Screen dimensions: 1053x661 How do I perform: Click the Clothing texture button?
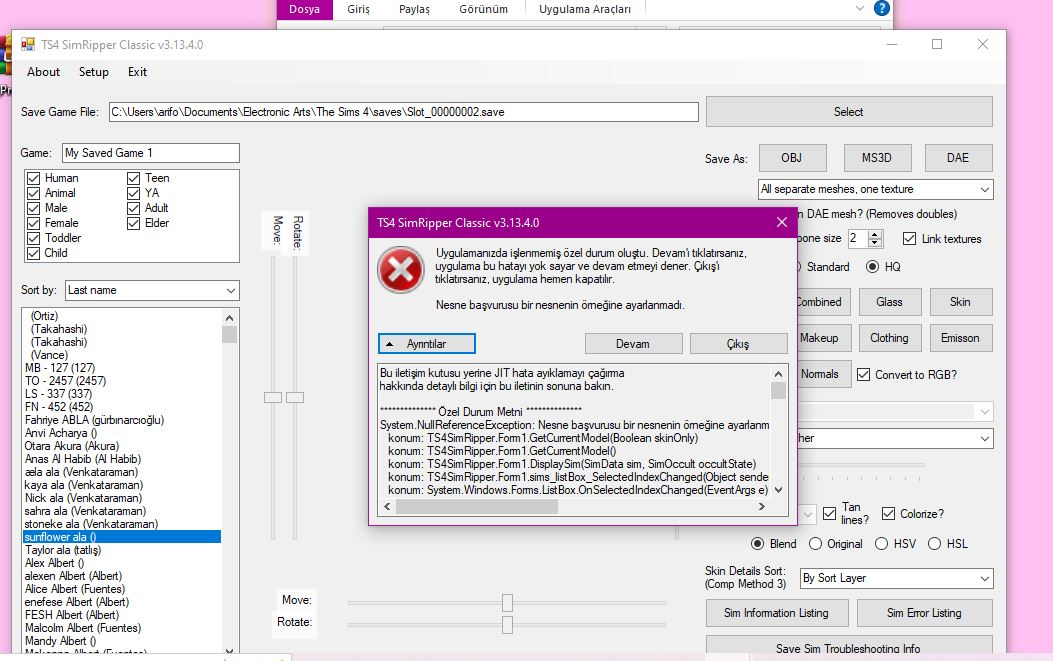click(889, 338)
